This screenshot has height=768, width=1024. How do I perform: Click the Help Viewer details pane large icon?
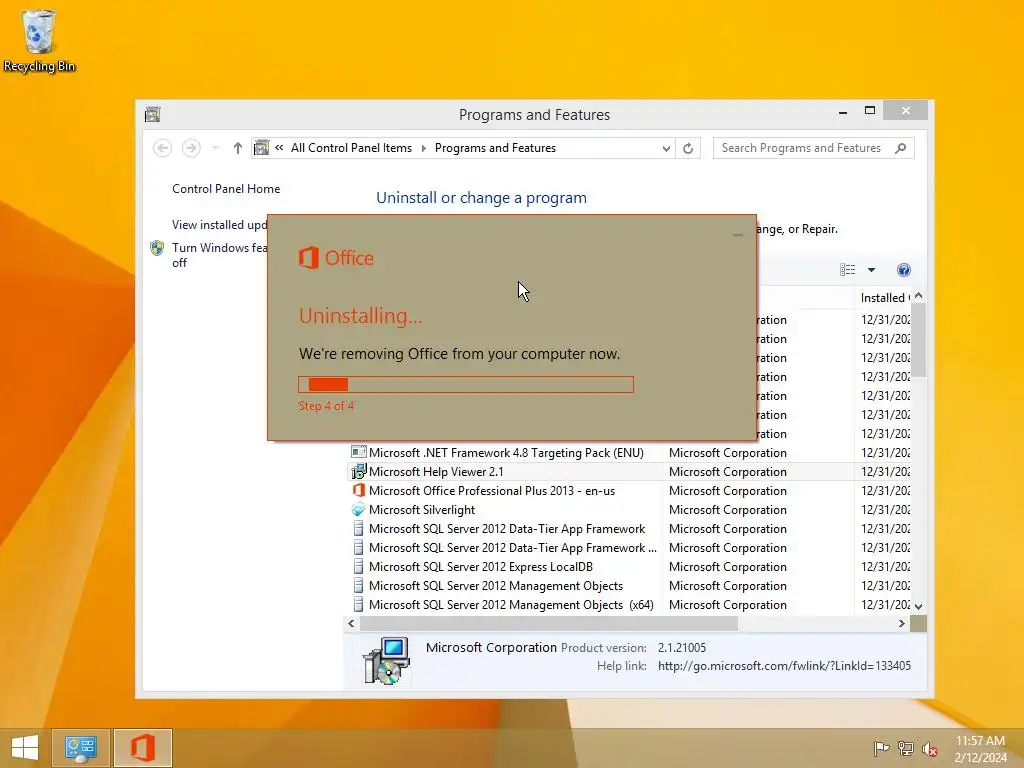click(387, 660)
